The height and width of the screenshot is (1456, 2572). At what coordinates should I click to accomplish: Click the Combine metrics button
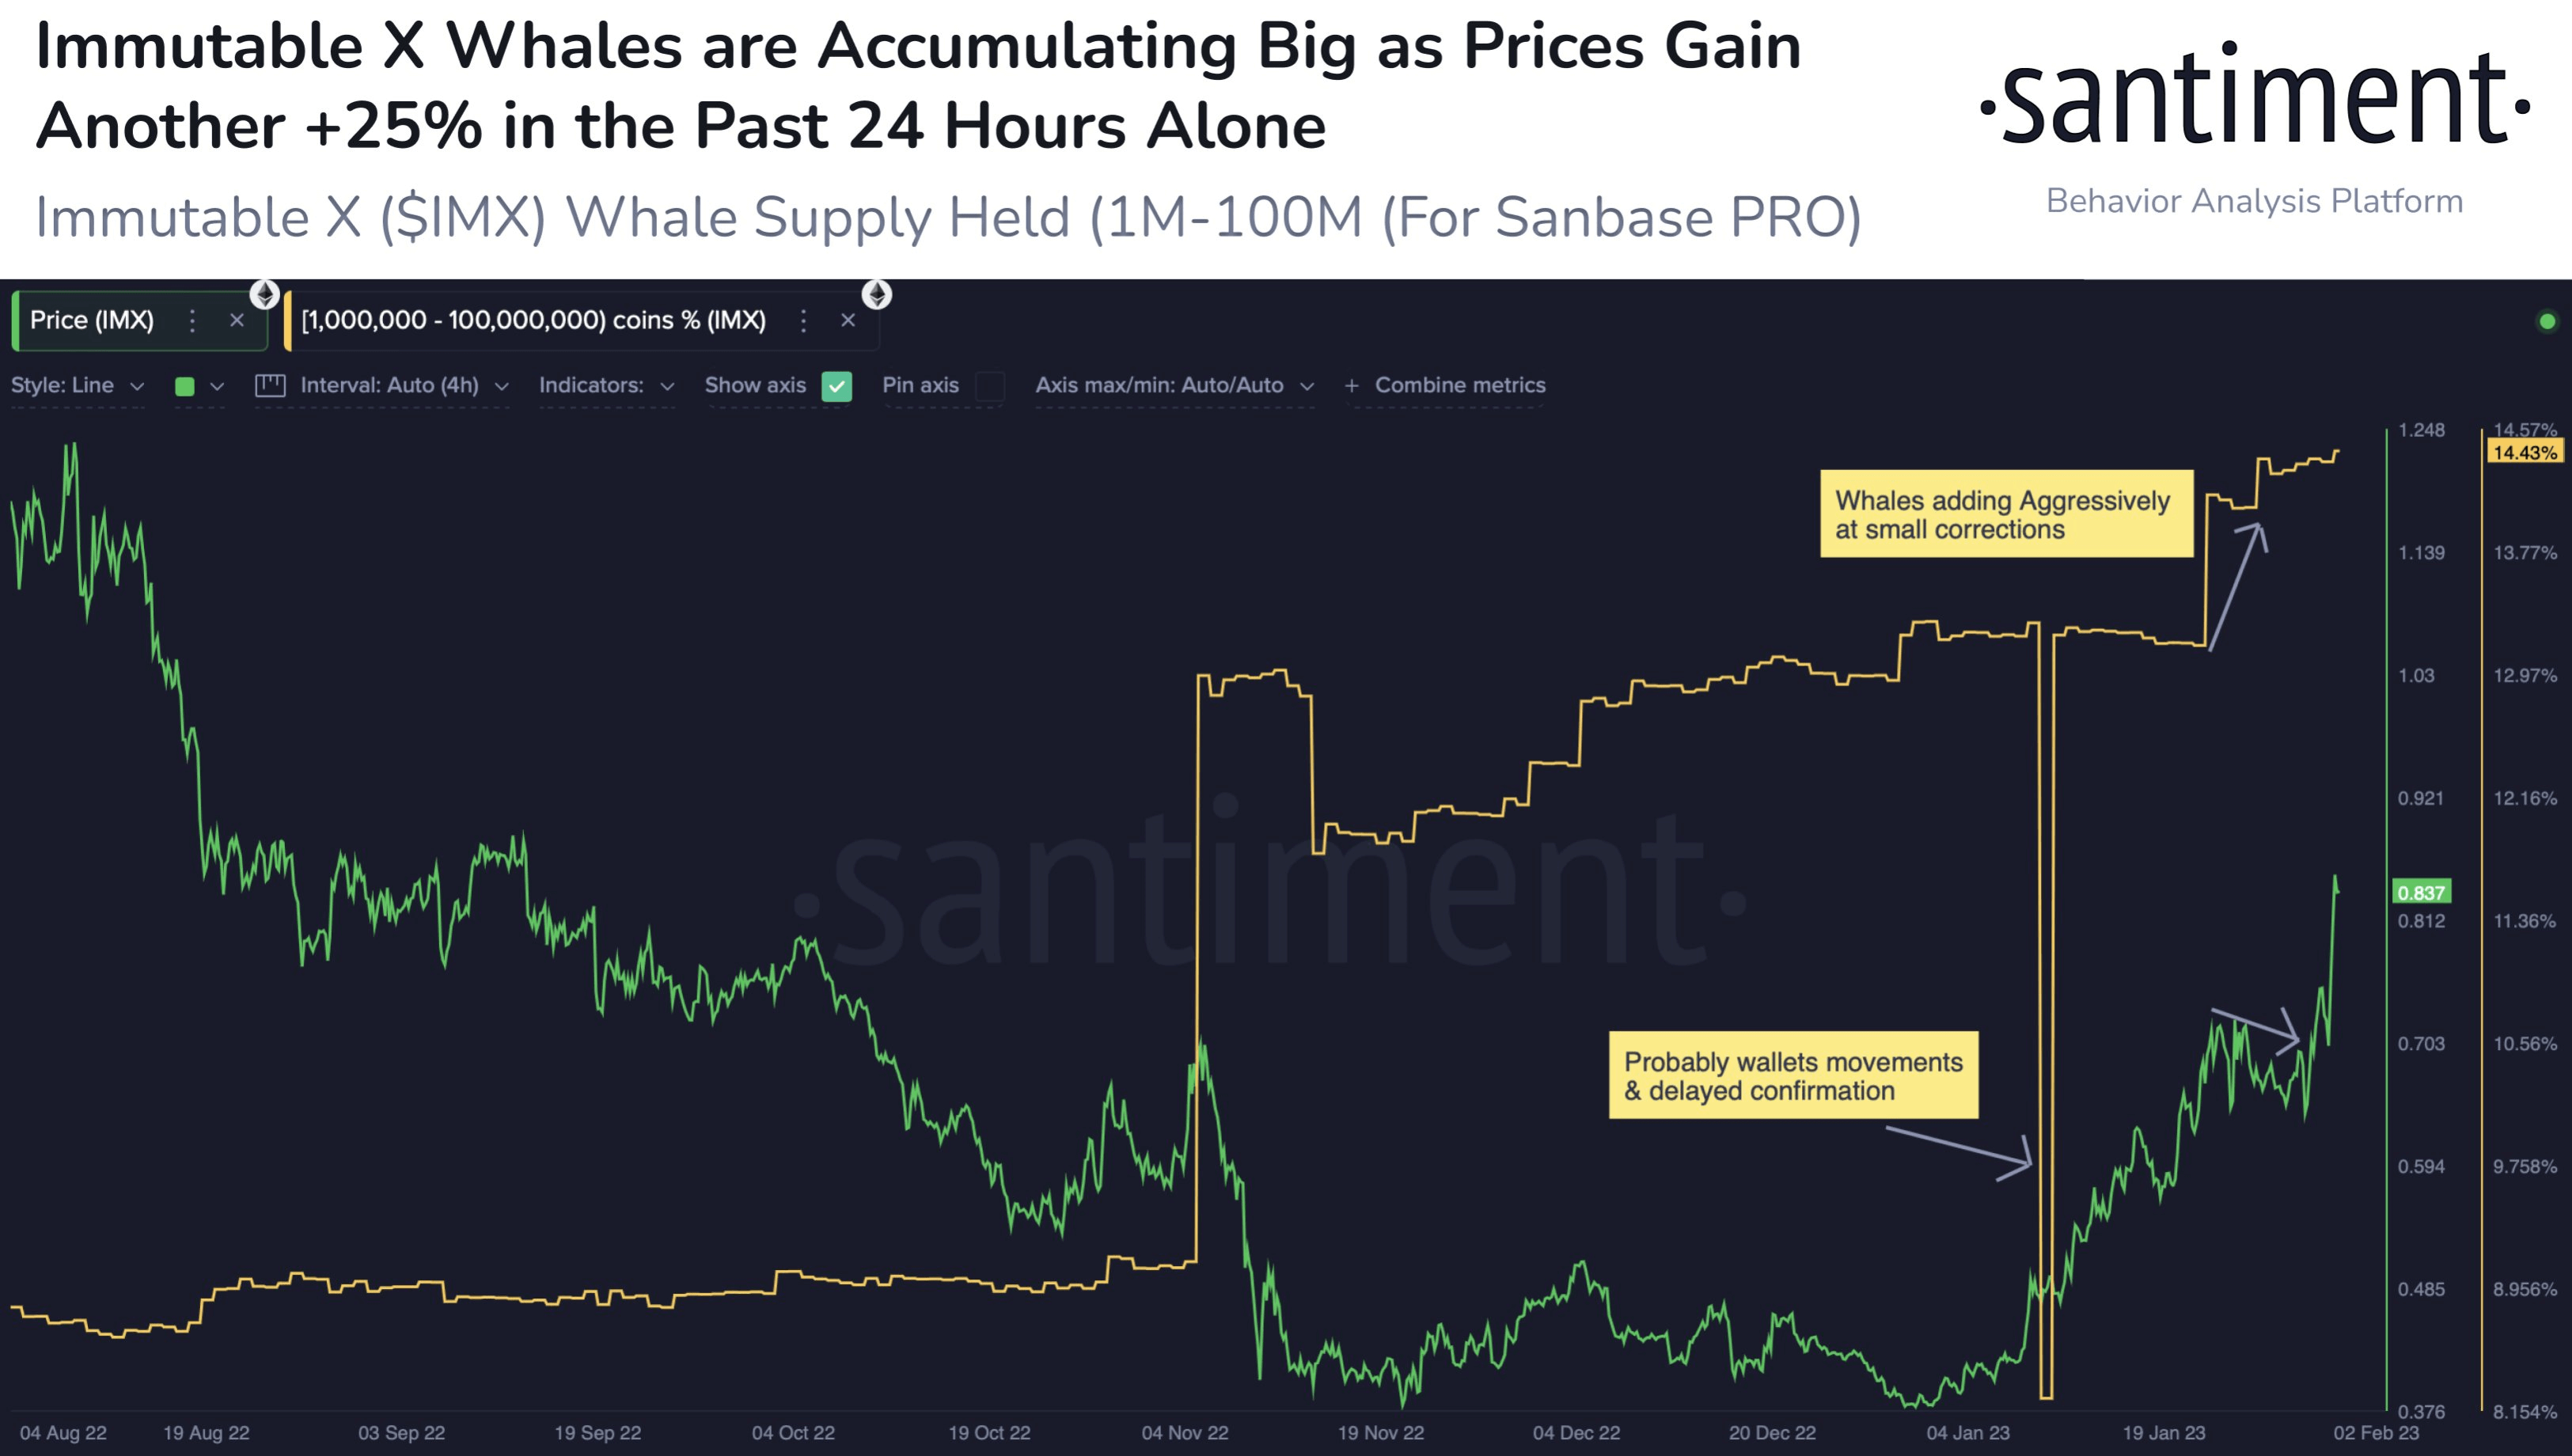pos(1459,385)
